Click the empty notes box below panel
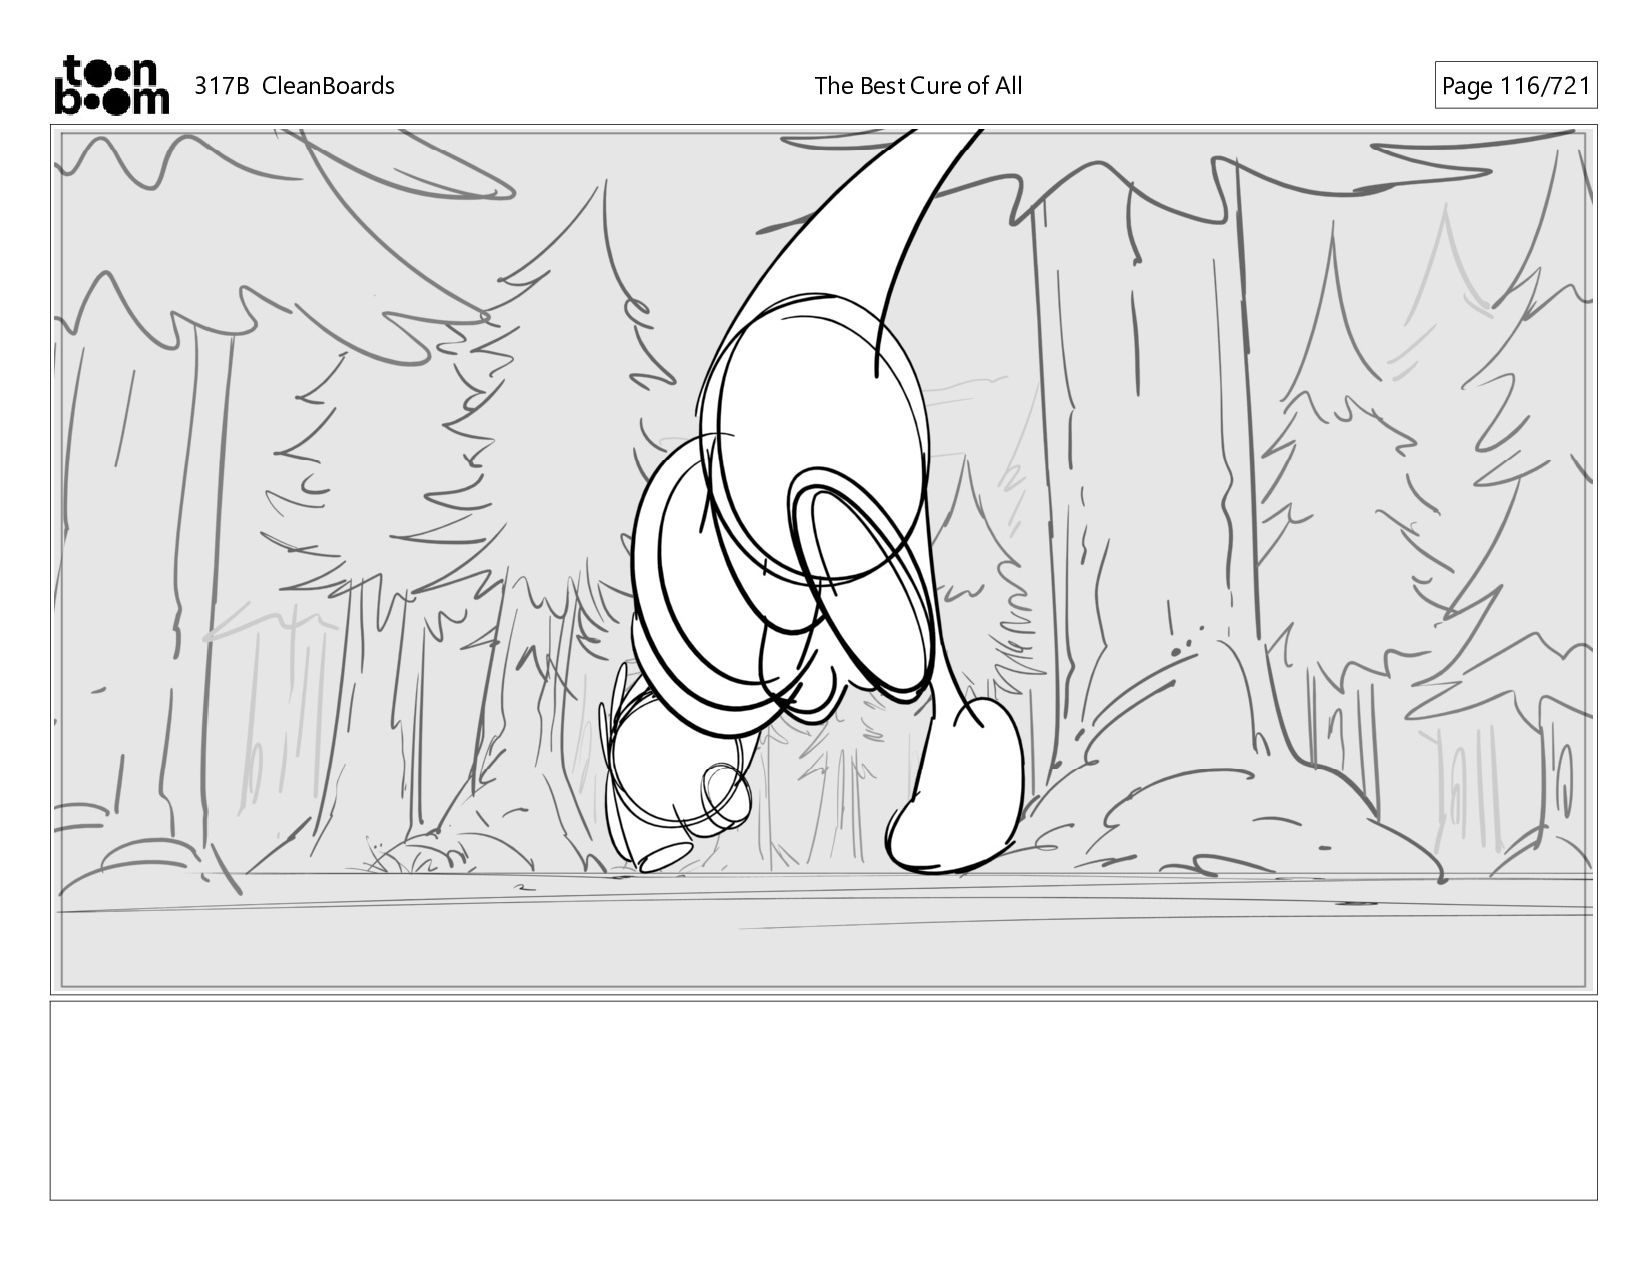Image resolution: width=1650 pixels, height=1275 pixels. pos(824,1100)
